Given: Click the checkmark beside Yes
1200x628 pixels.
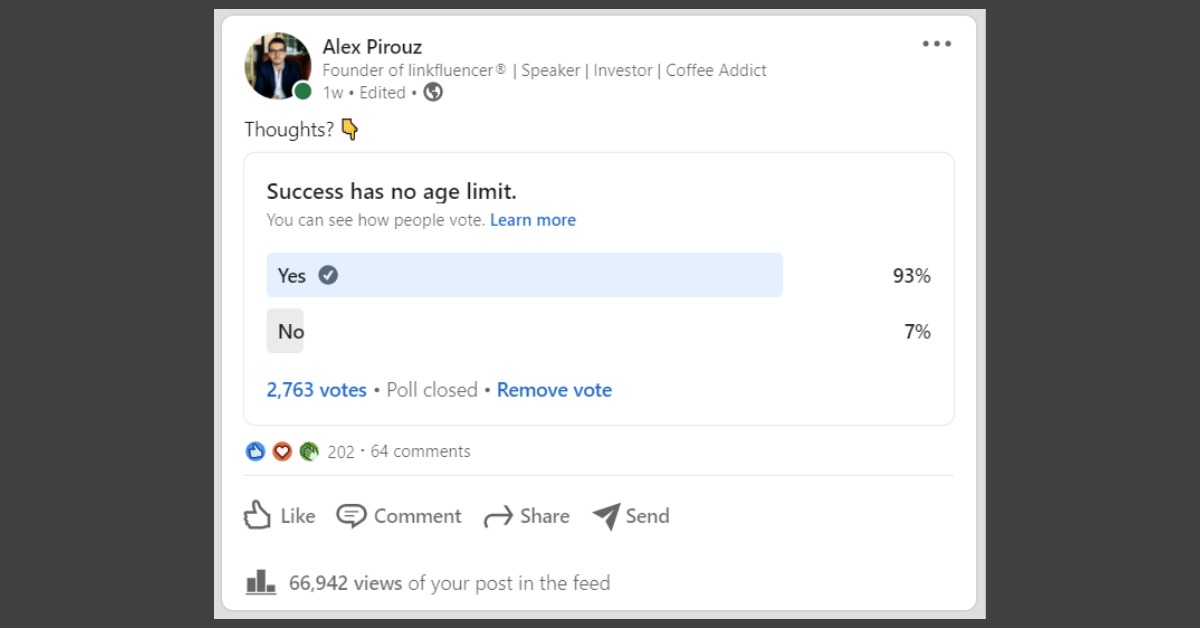Looking at the screenshot, I should [x=328, y=275].
